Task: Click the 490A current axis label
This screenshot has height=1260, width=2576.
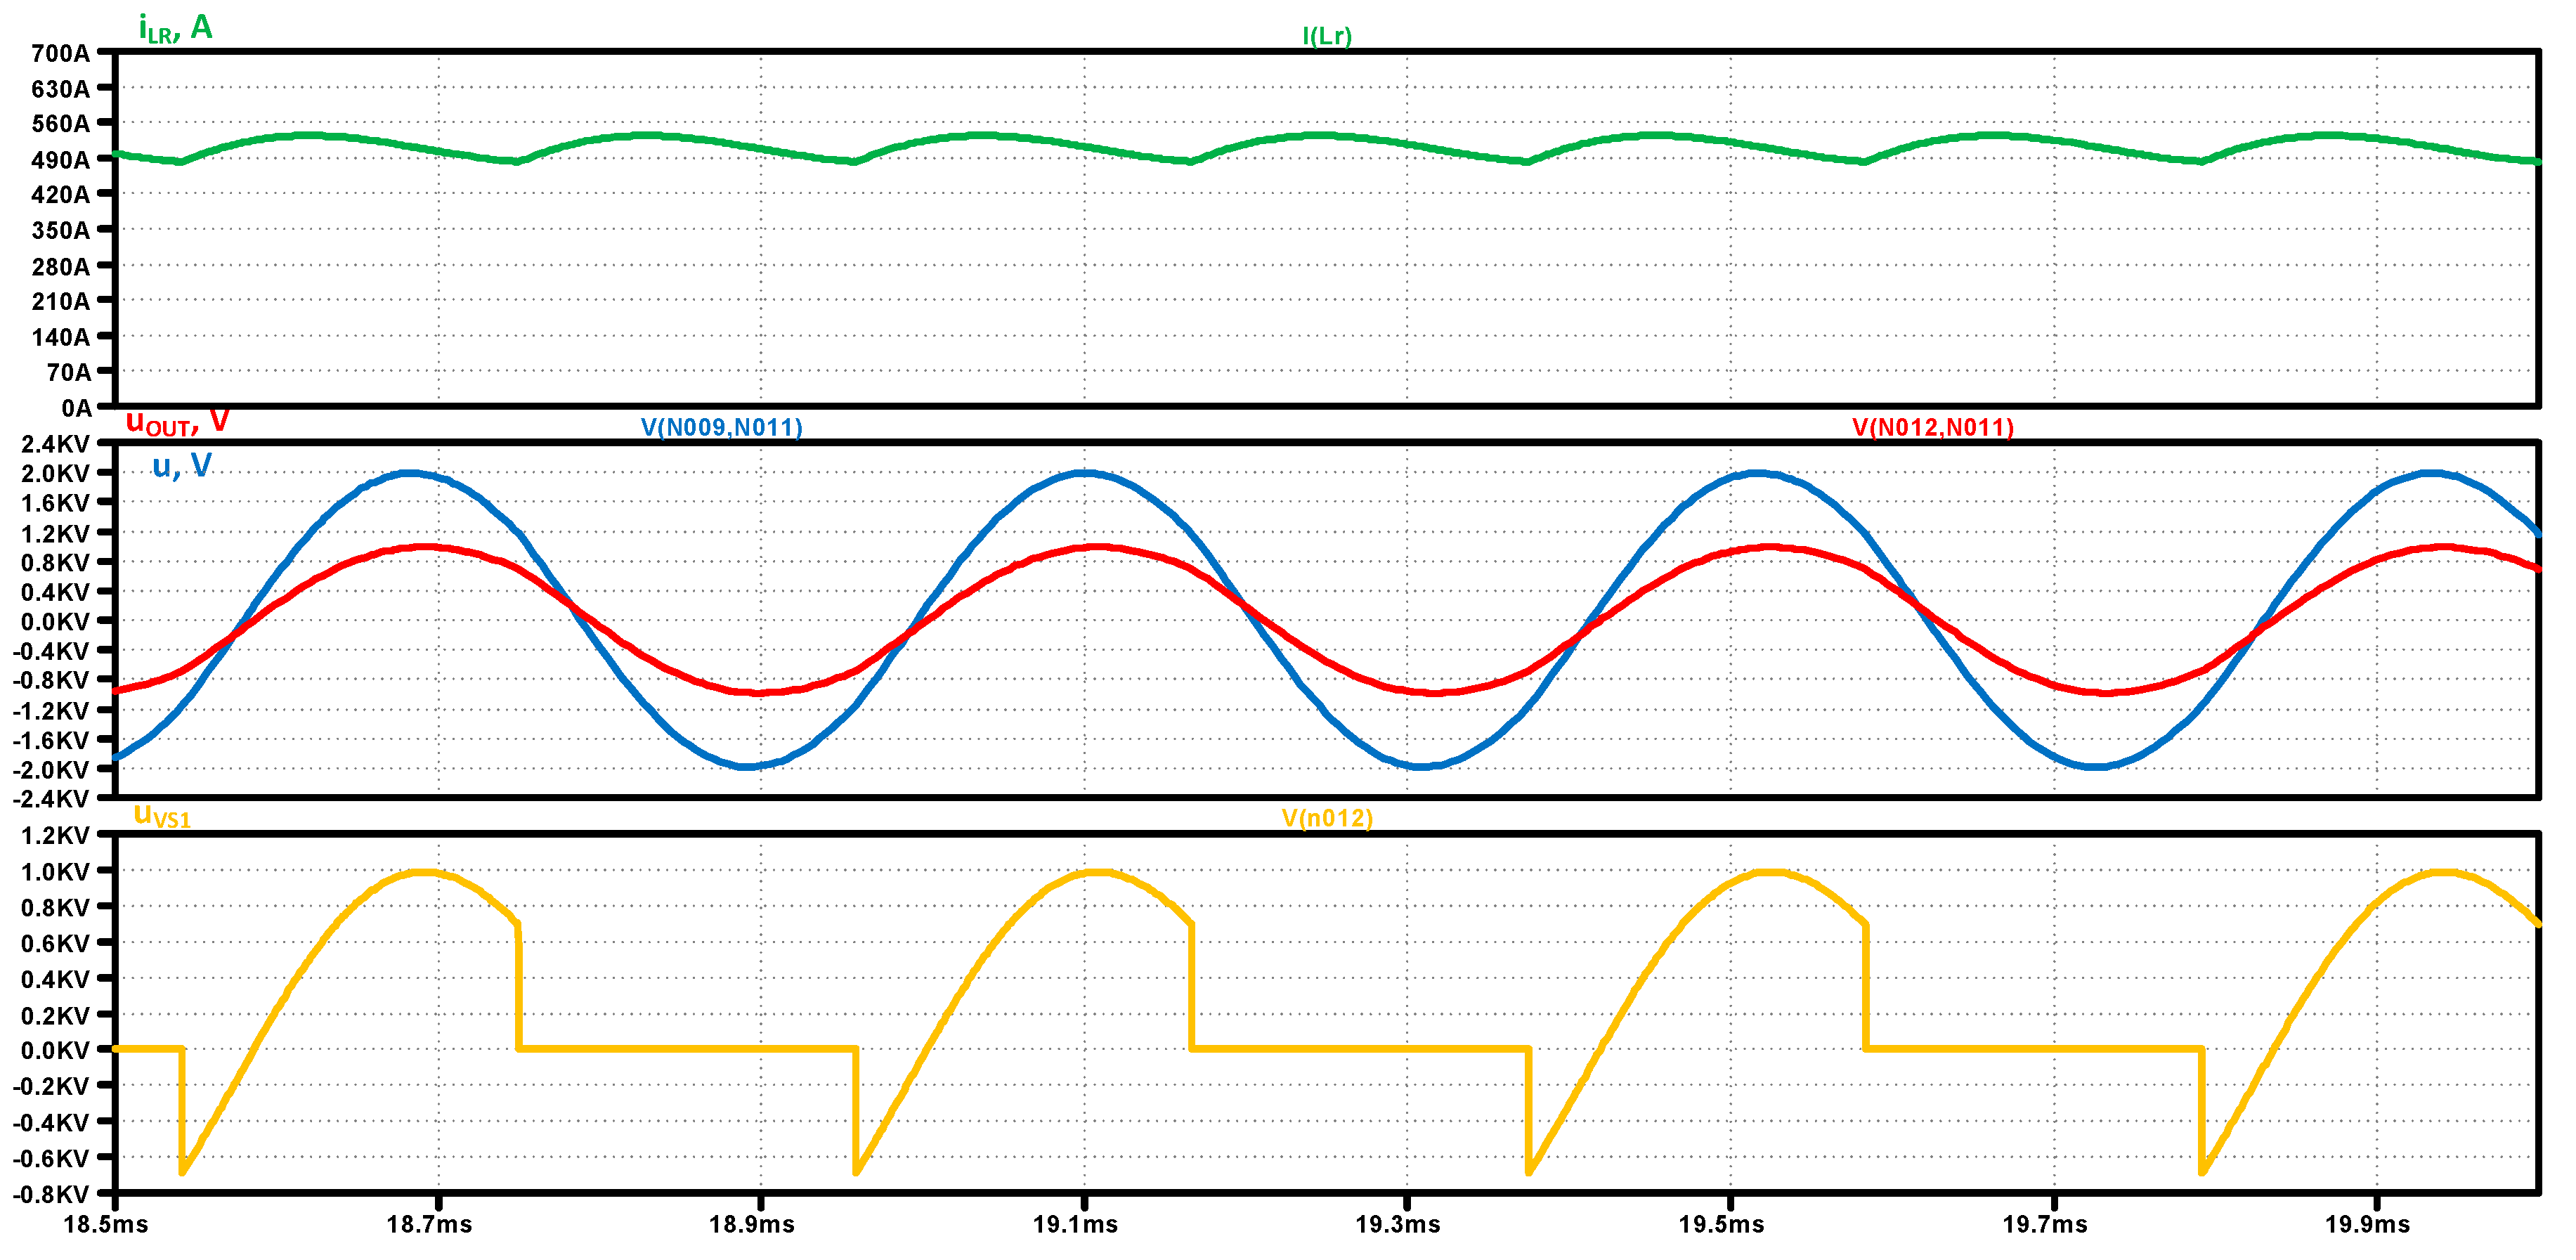Action: [x=60, y=159]
